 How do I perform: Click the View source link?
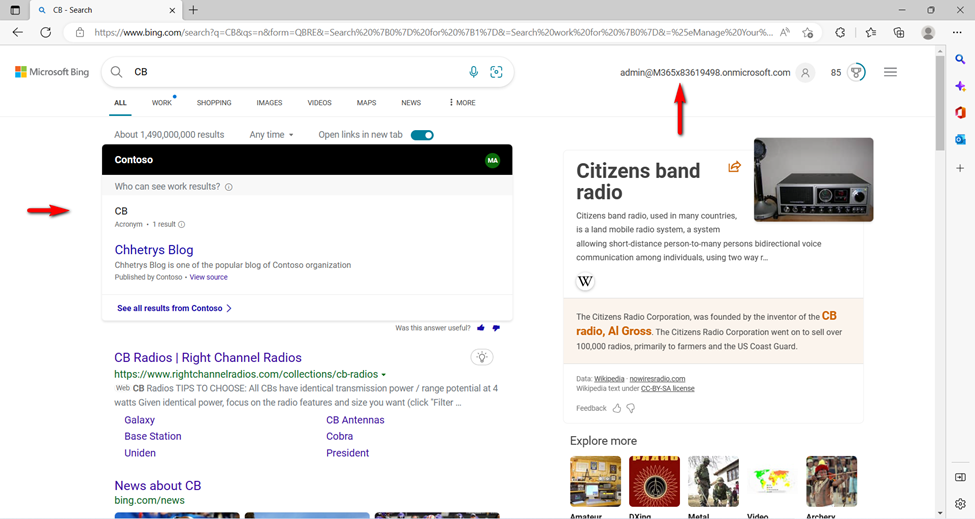click(208, 277)
